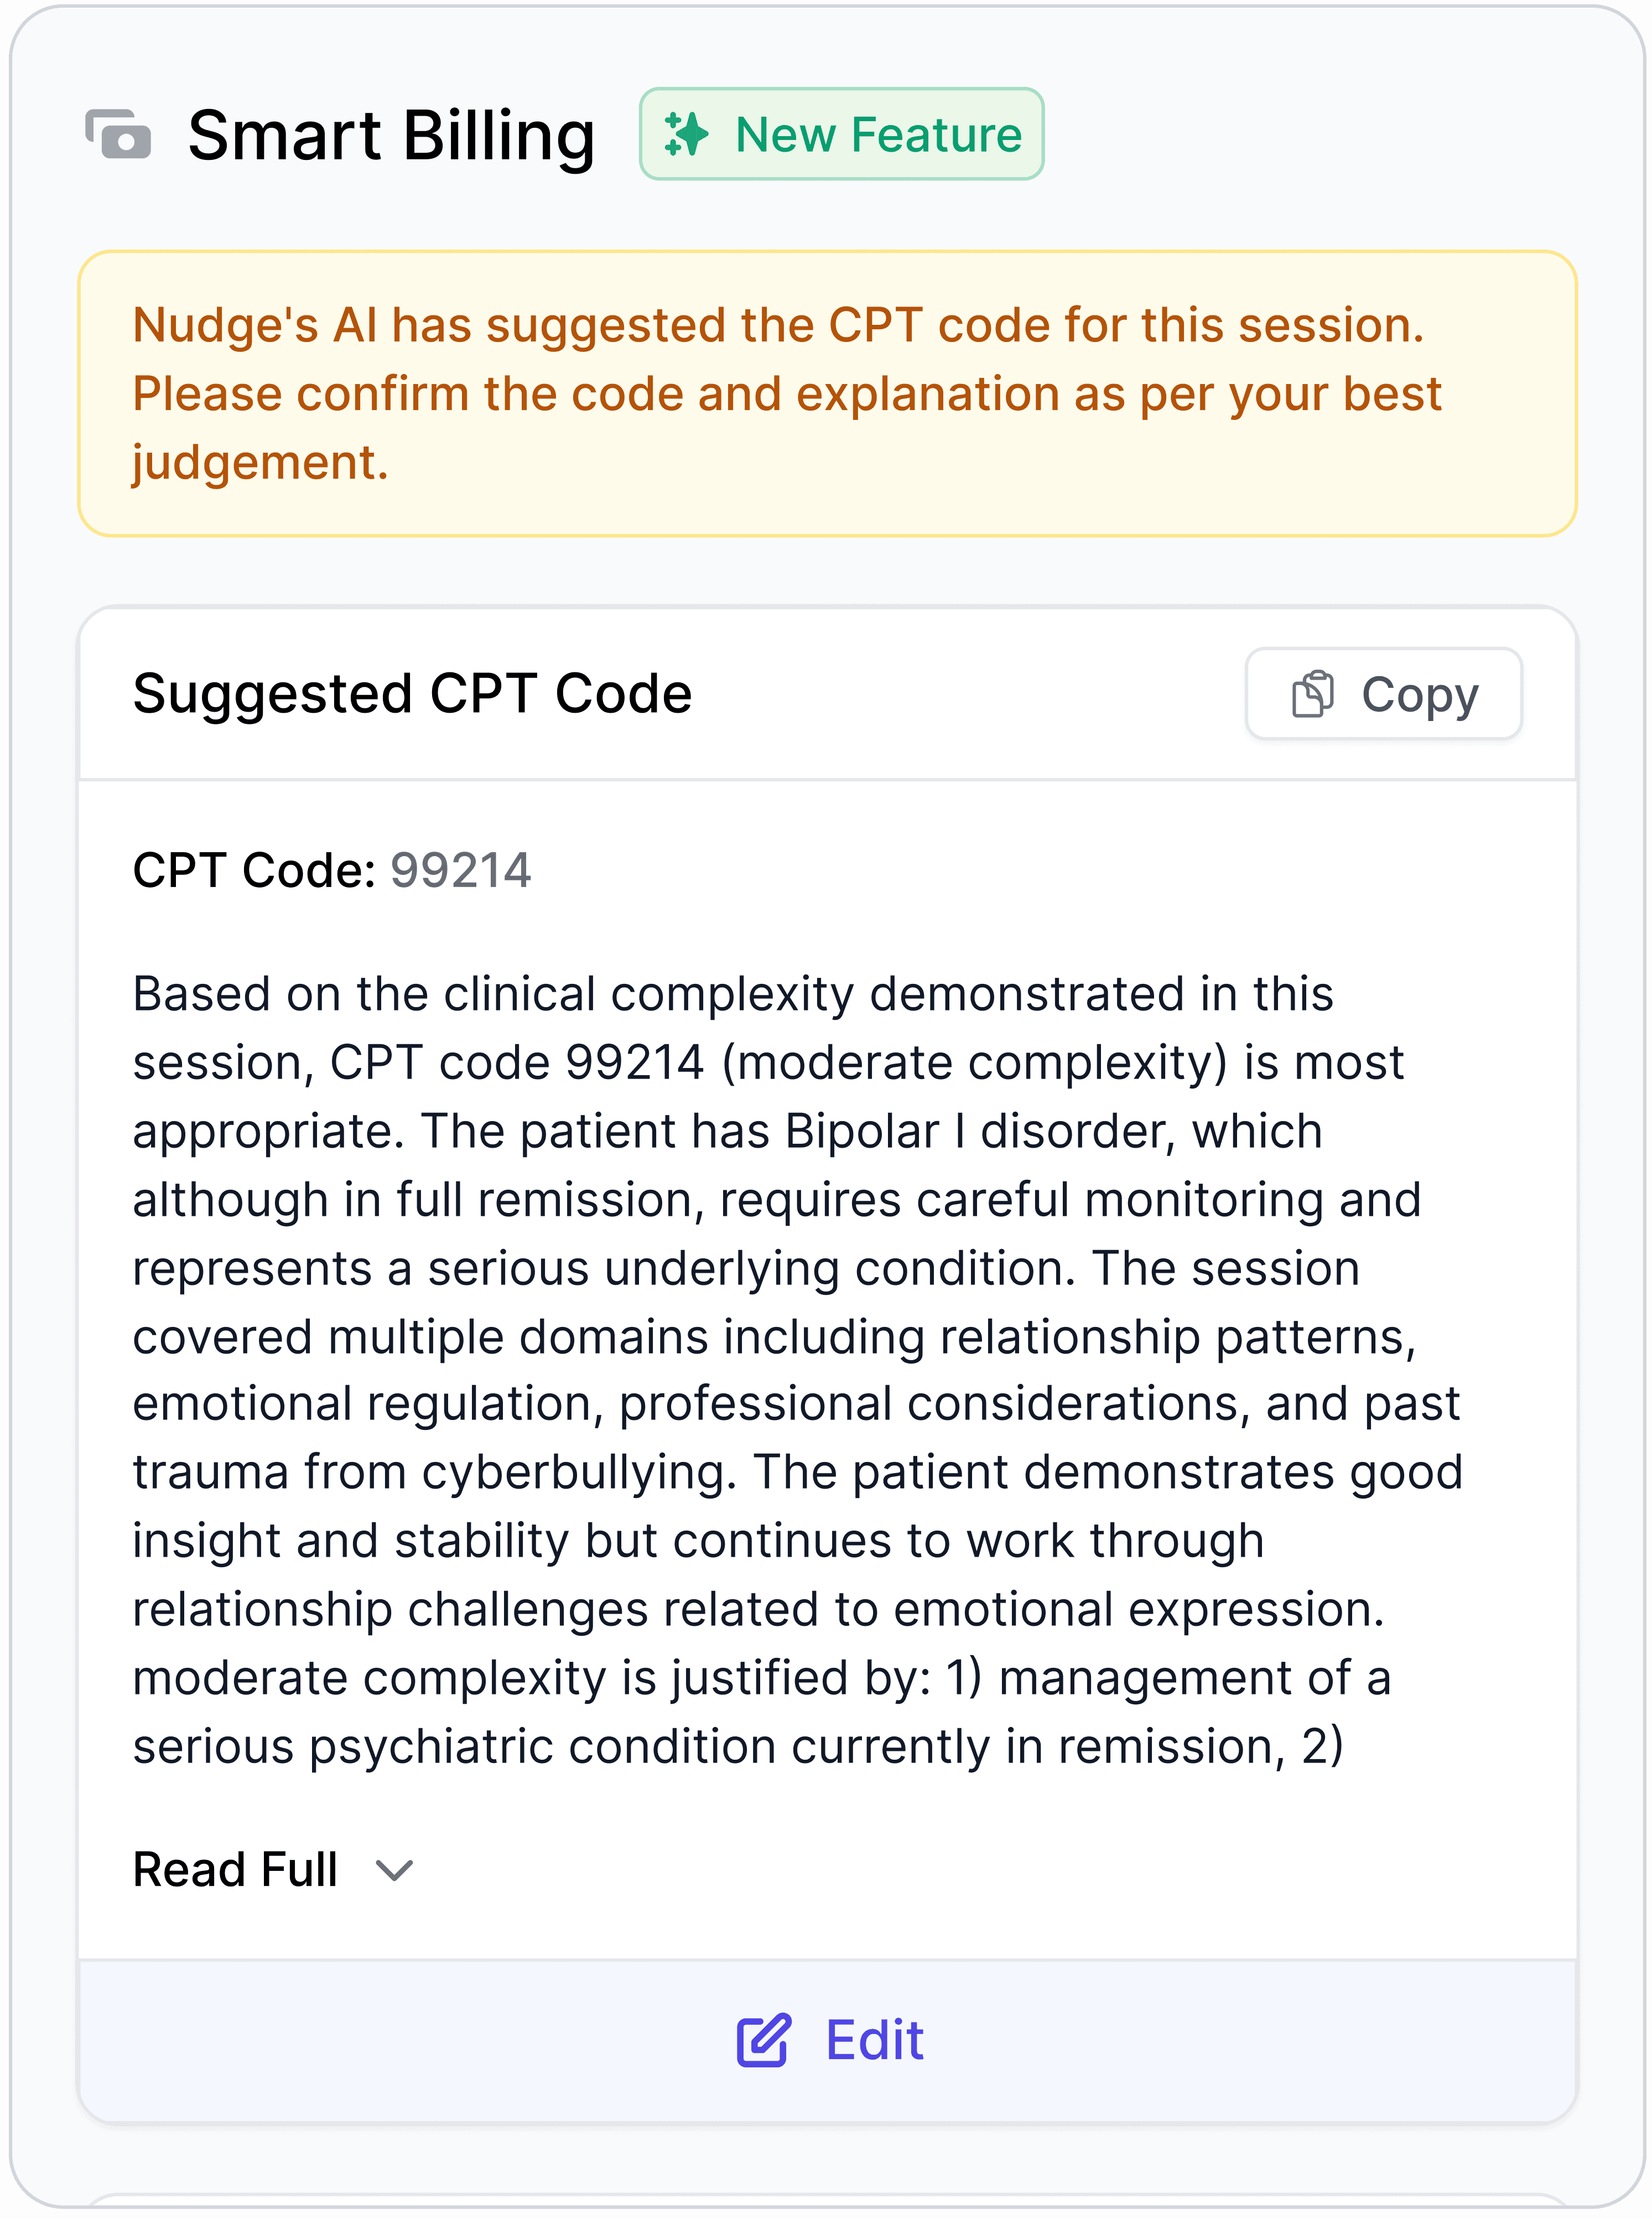1652x2219 pixels.
Task: Click the phrase trauma from cyberbullying
Action: tap(434, 1473)
